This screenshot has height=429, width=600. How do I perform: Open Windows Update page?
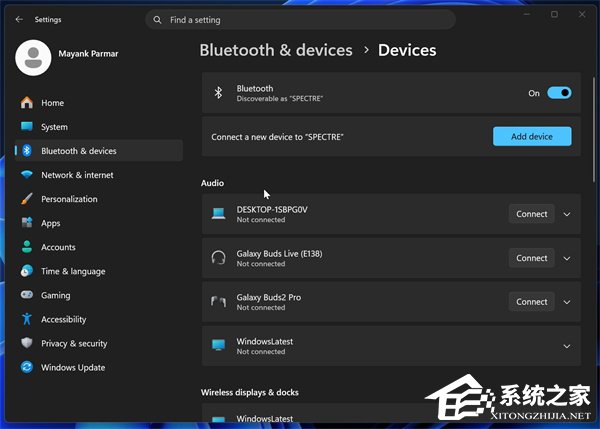tap(98, 367)
